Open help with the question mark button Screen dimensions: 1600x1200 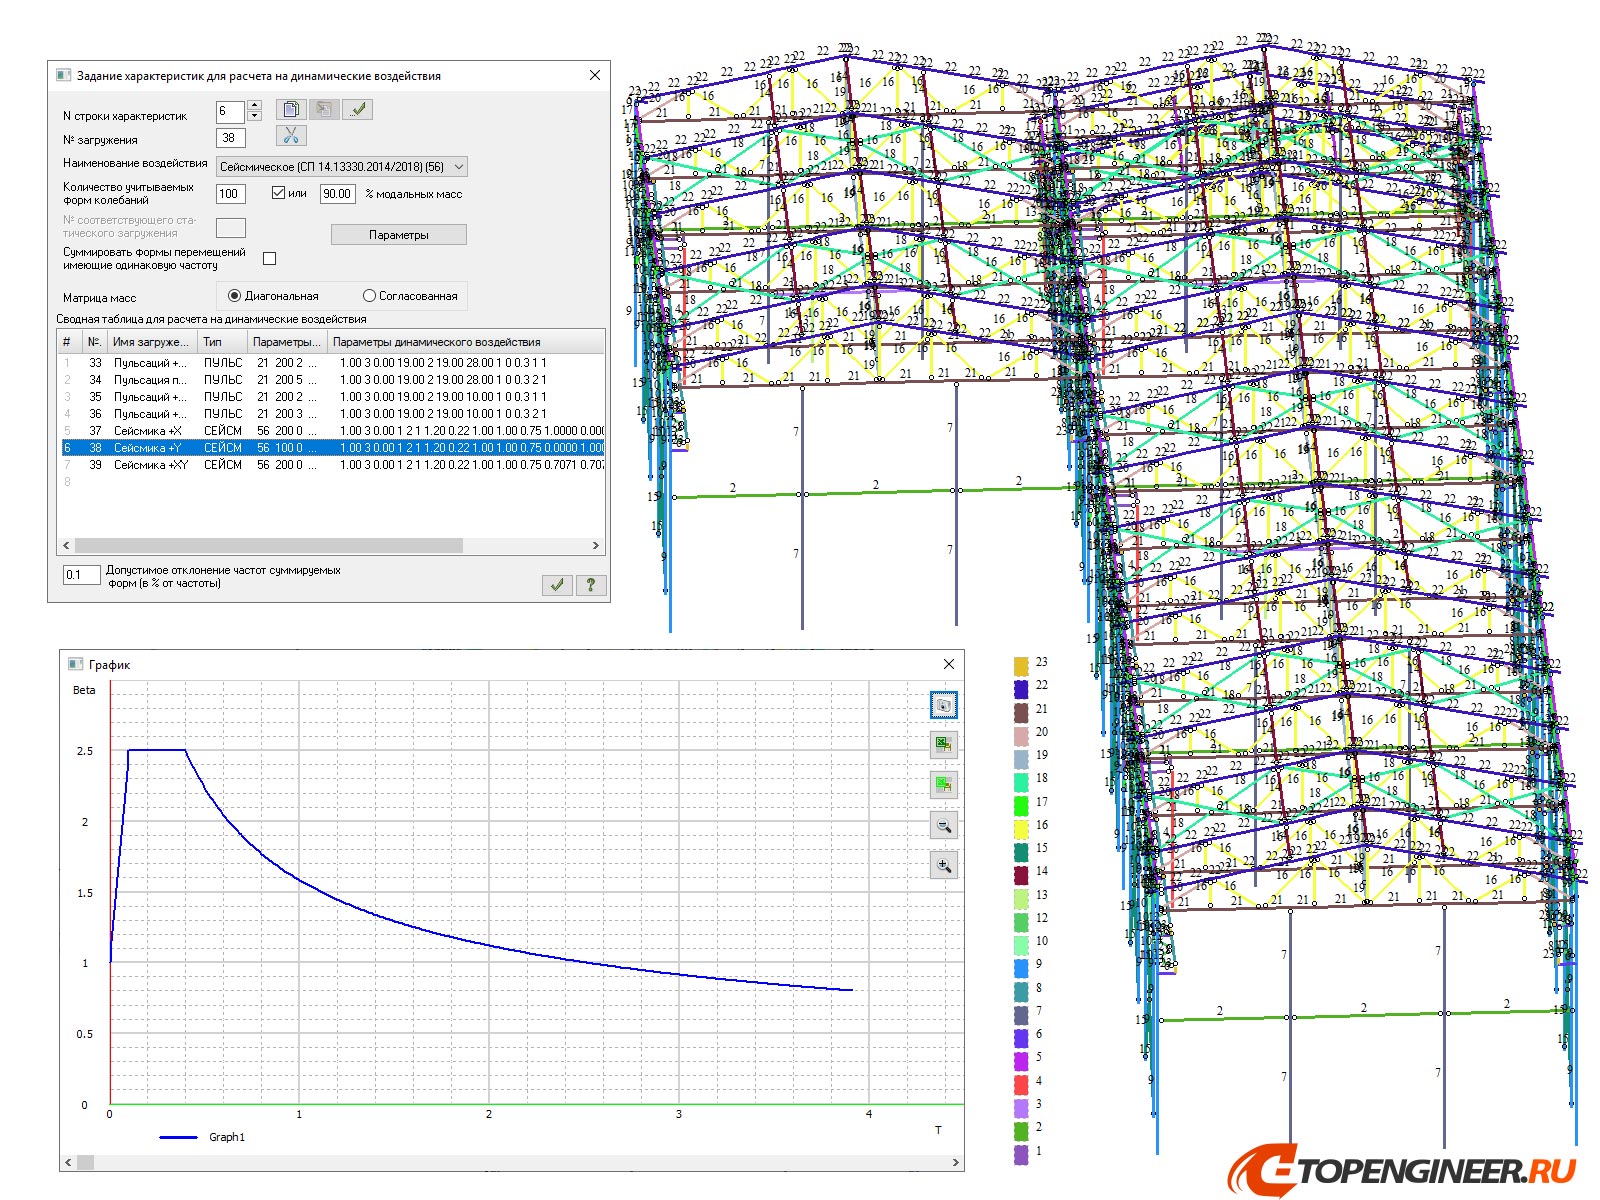click(591, 585)
